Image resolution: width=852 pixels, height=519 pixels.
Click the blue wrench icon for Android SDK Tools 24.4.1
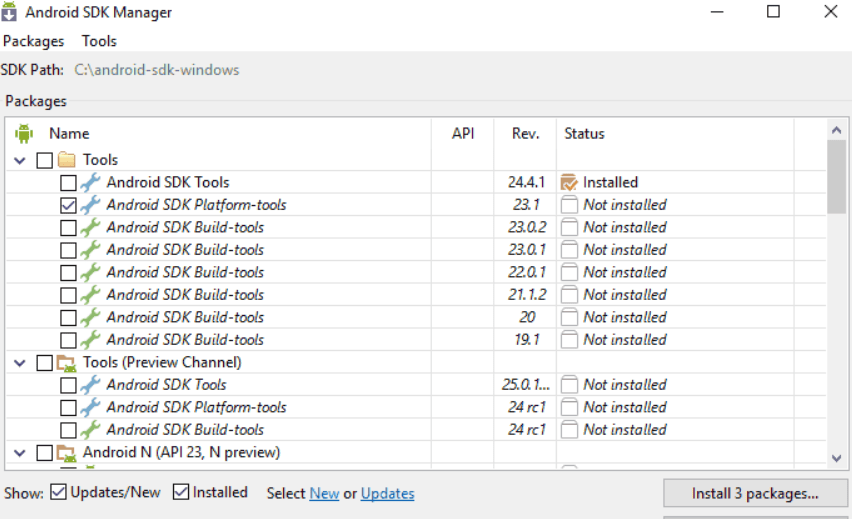click(x=90, y=182)
